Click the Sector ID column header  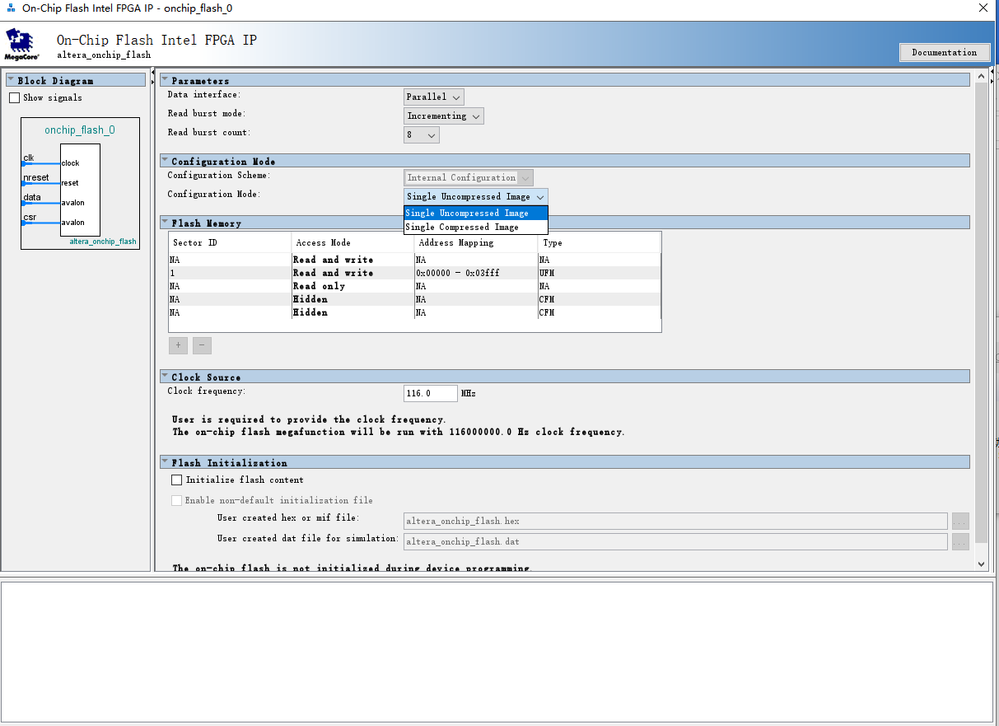pos(230,243)
